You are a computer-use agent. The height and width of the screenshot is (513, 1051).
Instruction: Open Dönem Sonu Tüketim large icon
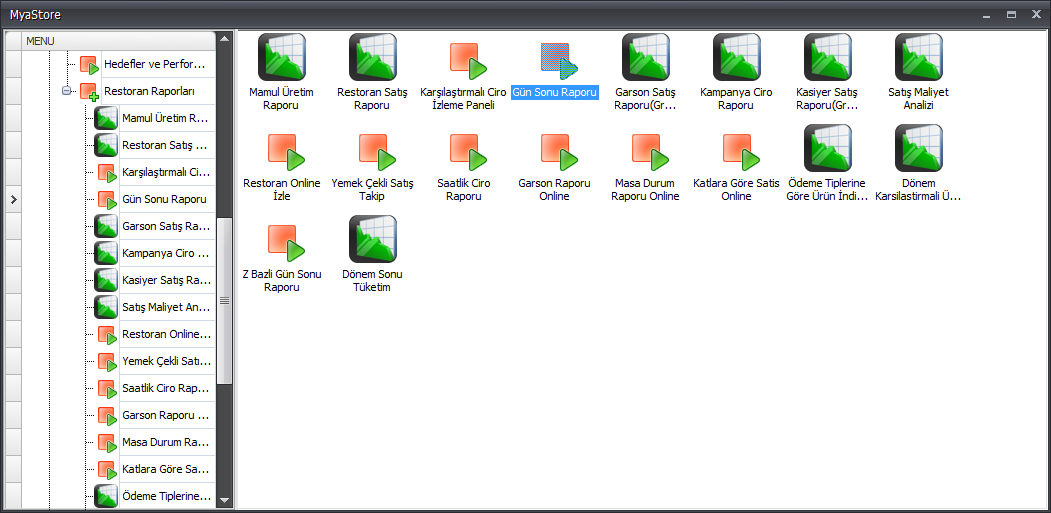tap(373, 239)
